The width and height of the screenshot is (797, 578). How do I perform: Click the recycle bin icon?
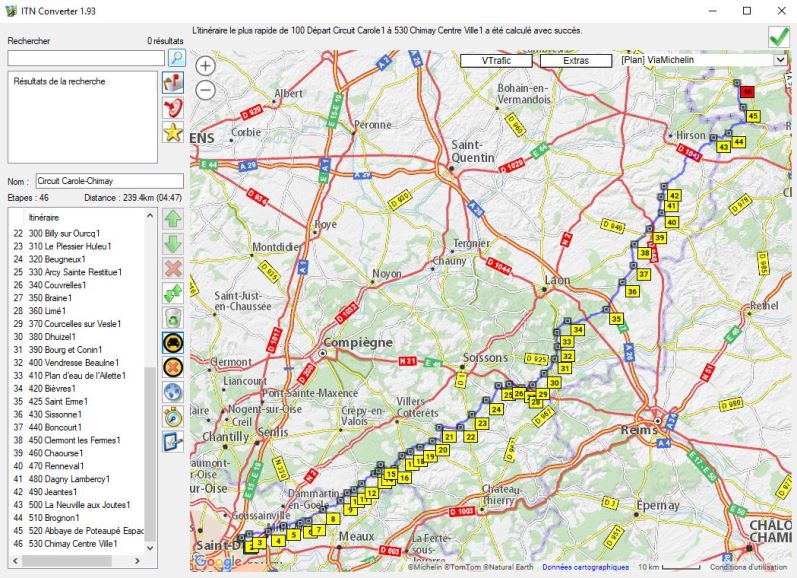pyautogui.click(x=173, y=318)
